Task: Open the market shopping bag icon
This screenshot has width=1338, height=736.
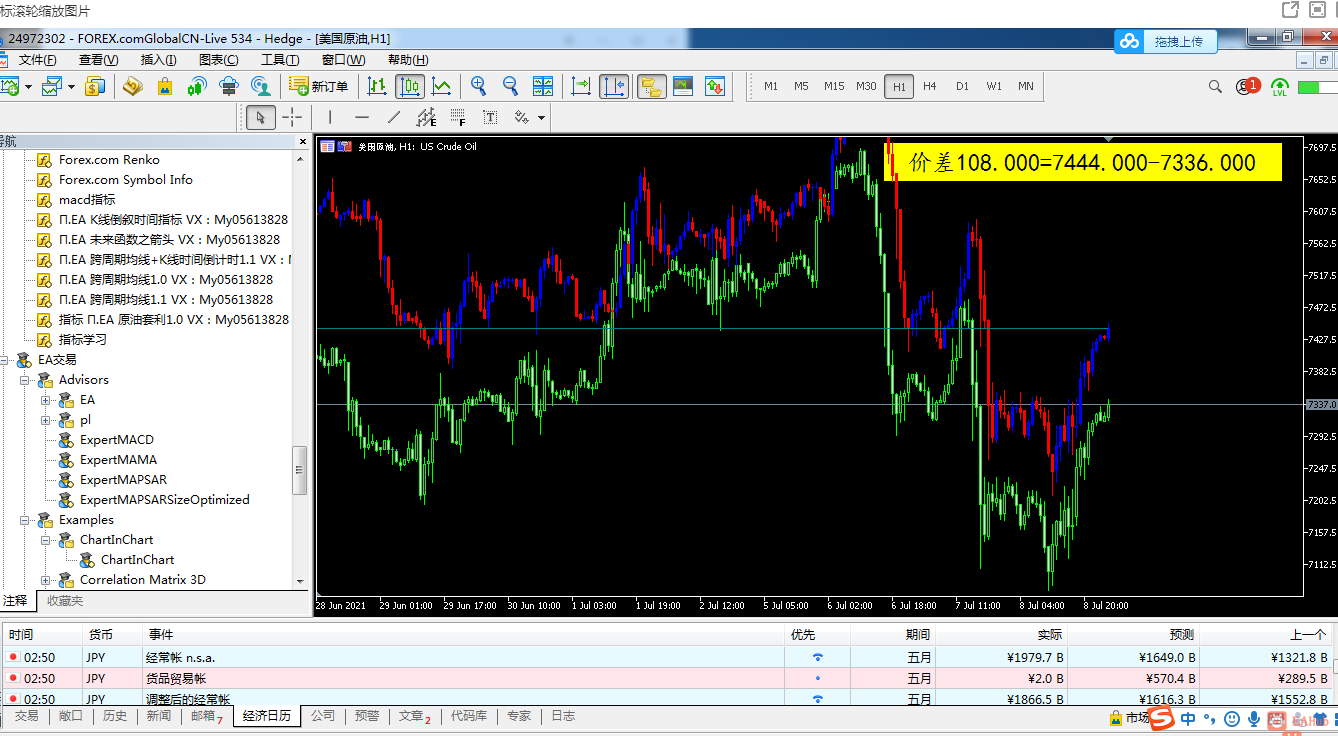Action: (165, 86)
